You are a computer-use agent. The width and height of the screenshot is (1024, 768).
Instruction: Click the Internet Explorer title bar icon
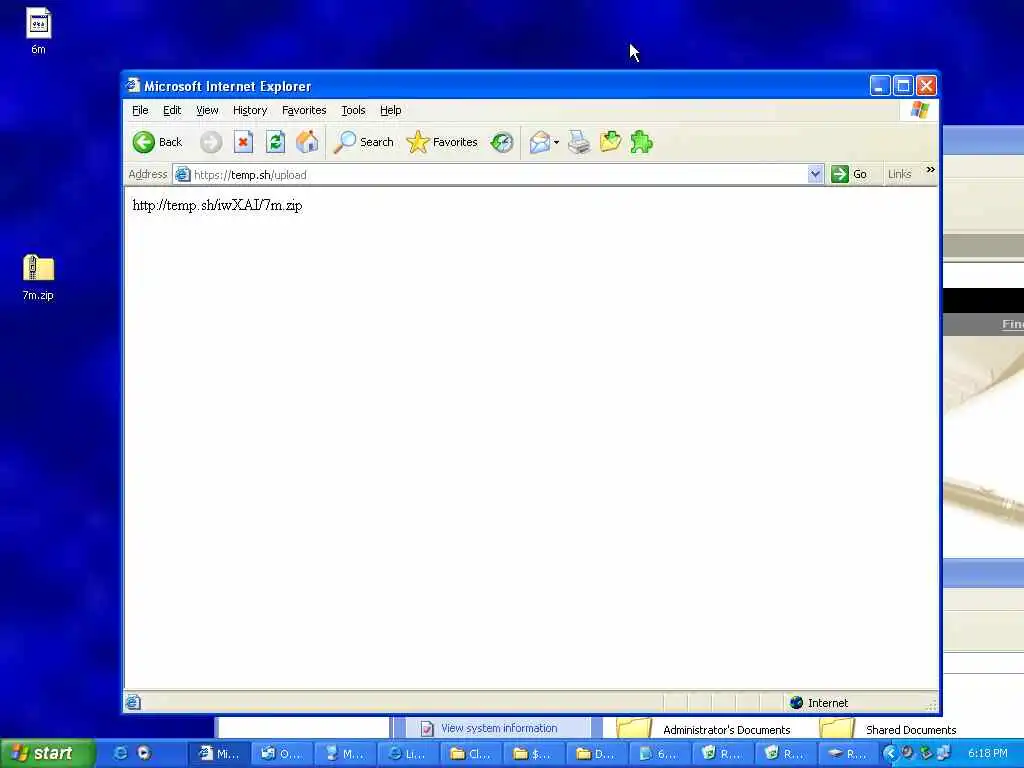[x=133, y=85]
